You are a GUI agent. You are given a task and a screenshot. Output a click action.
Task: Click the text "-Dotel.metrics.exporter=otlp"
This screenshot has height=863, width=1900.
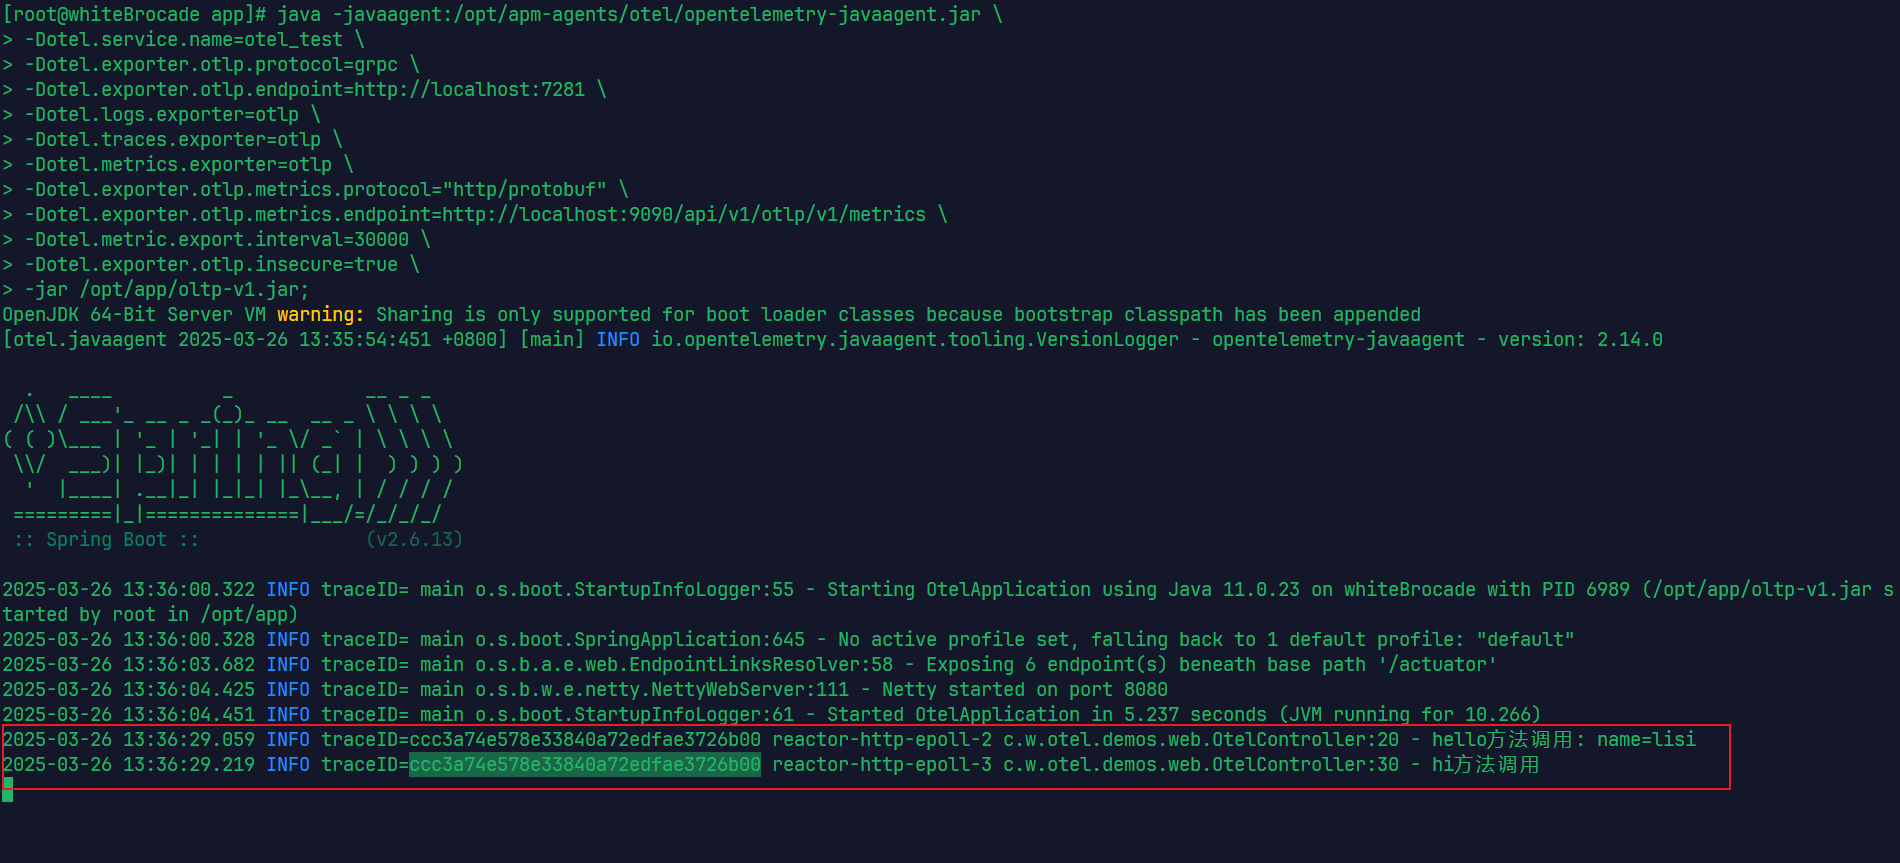[x=178, y=165]
